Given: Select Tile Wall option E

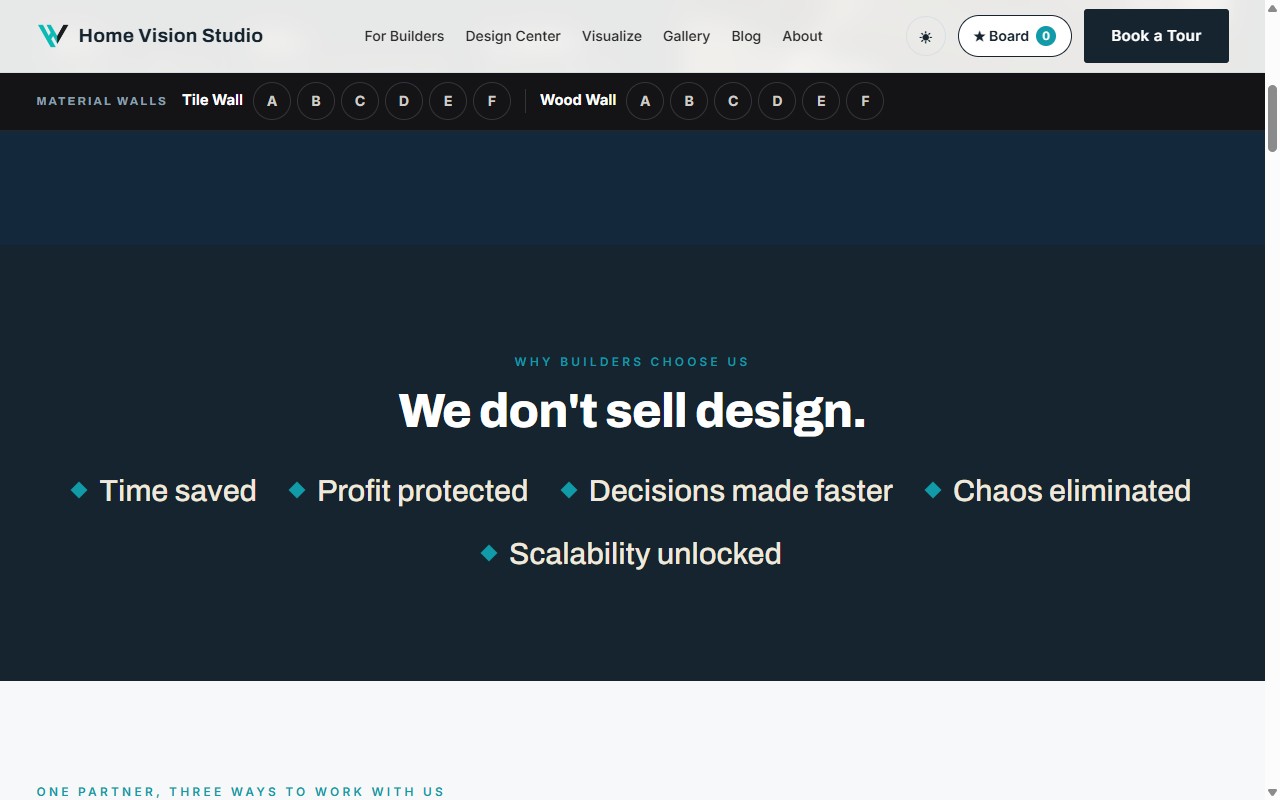Looking at the screenshot, I should (x=448, y=101).
